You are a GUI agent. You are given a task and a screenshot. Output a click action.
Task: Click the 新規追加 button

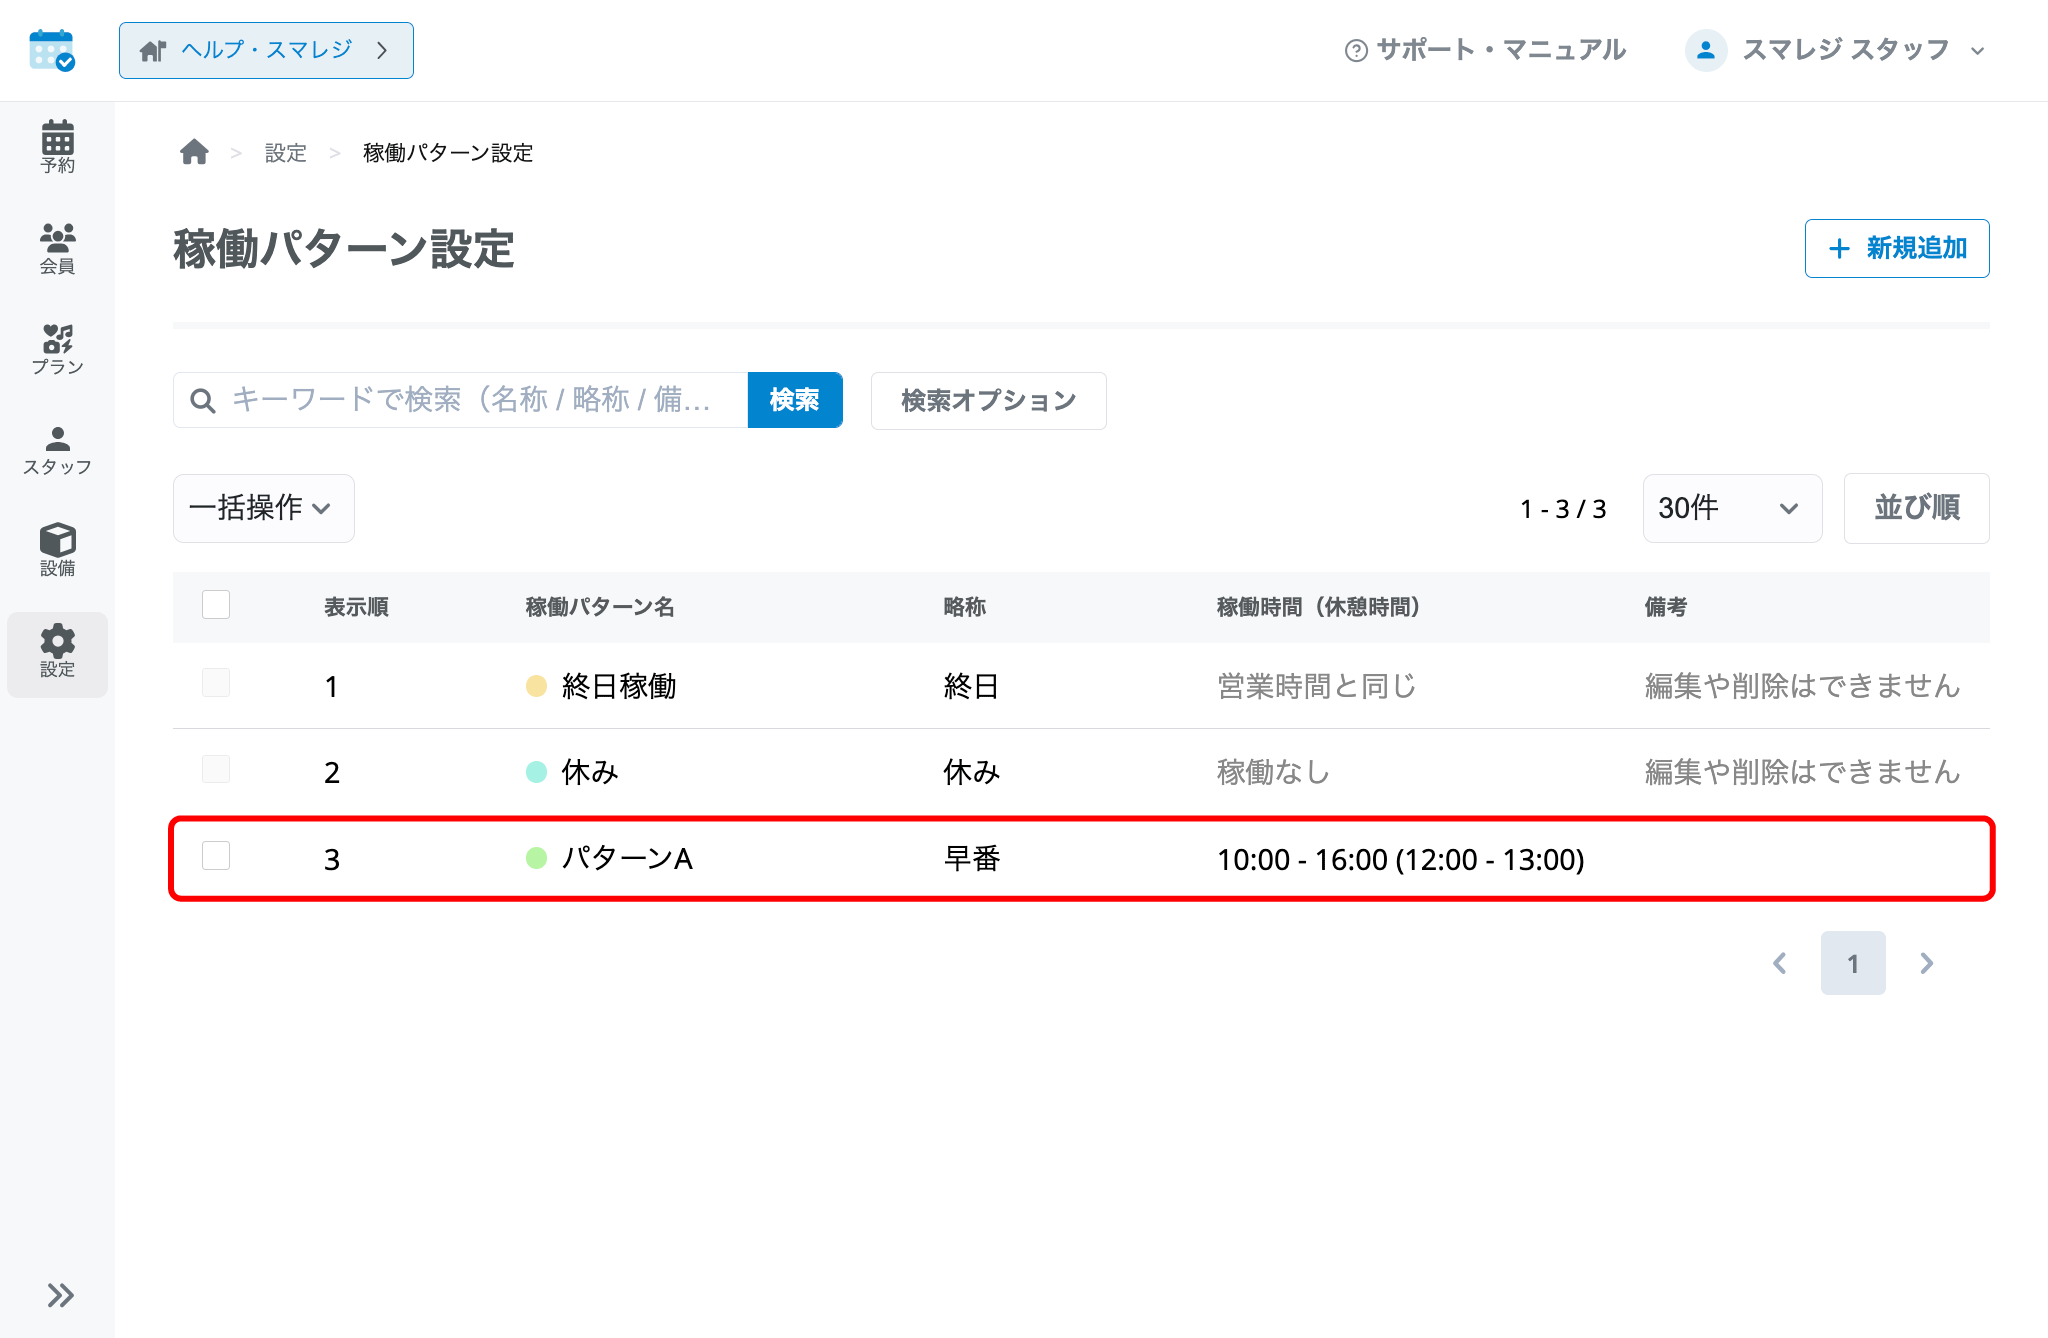click(1896, 248)
